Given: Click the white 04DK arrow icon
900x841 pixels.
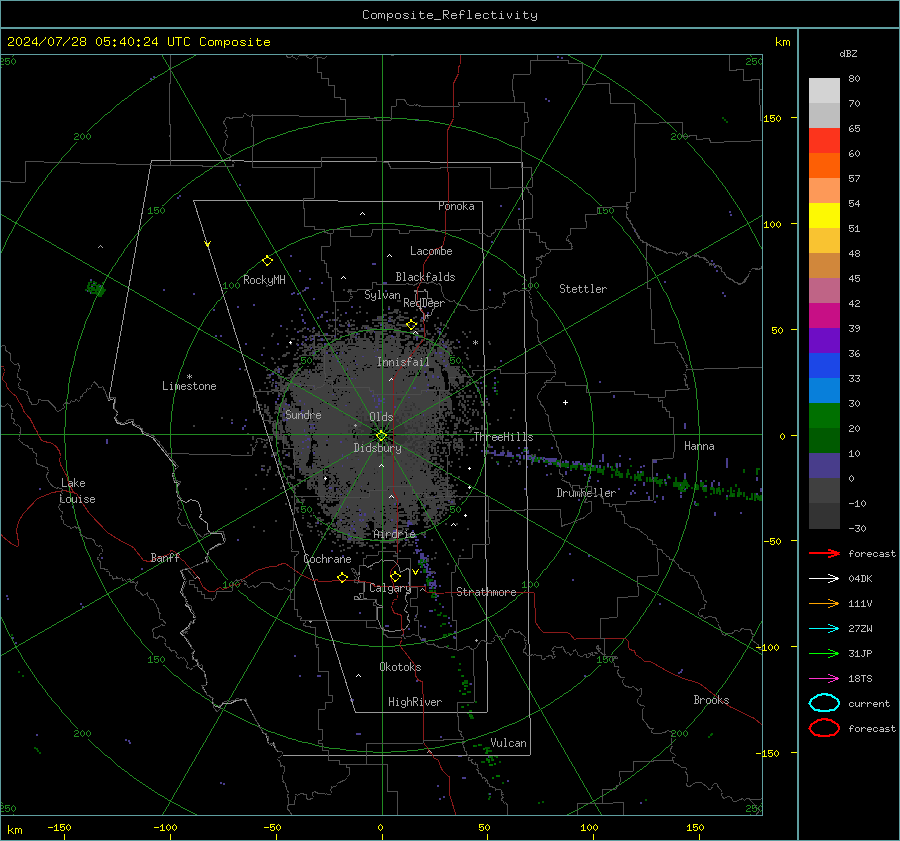Looking at the screenshot, I should point(824,578).
